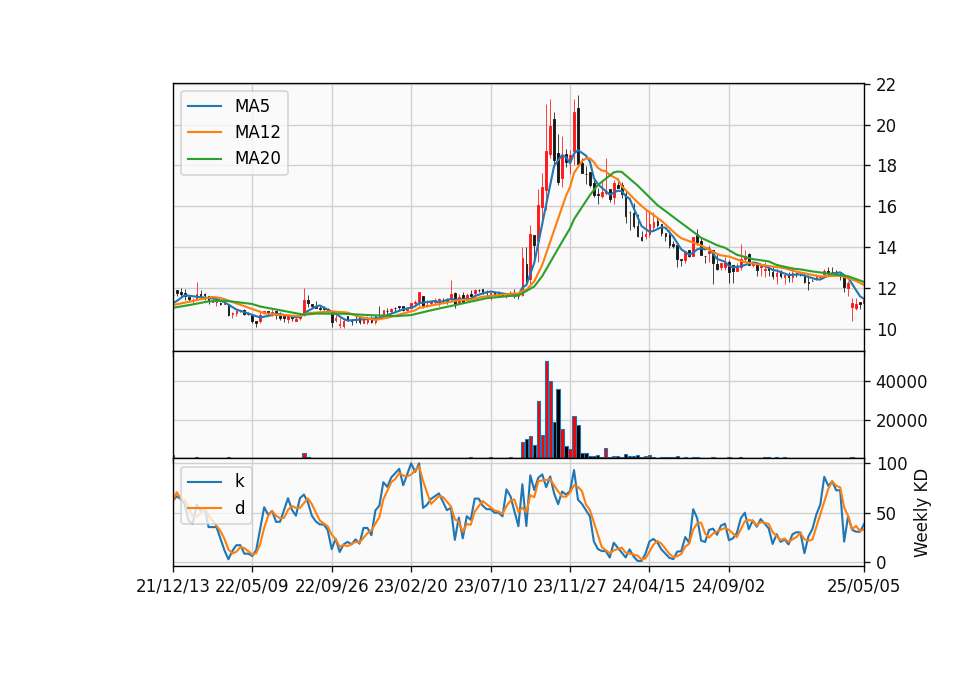Image resolution: width=960 pixels, height=690 pixels.
Task: Click the MA5 legend label
Action: coord(252,106)
